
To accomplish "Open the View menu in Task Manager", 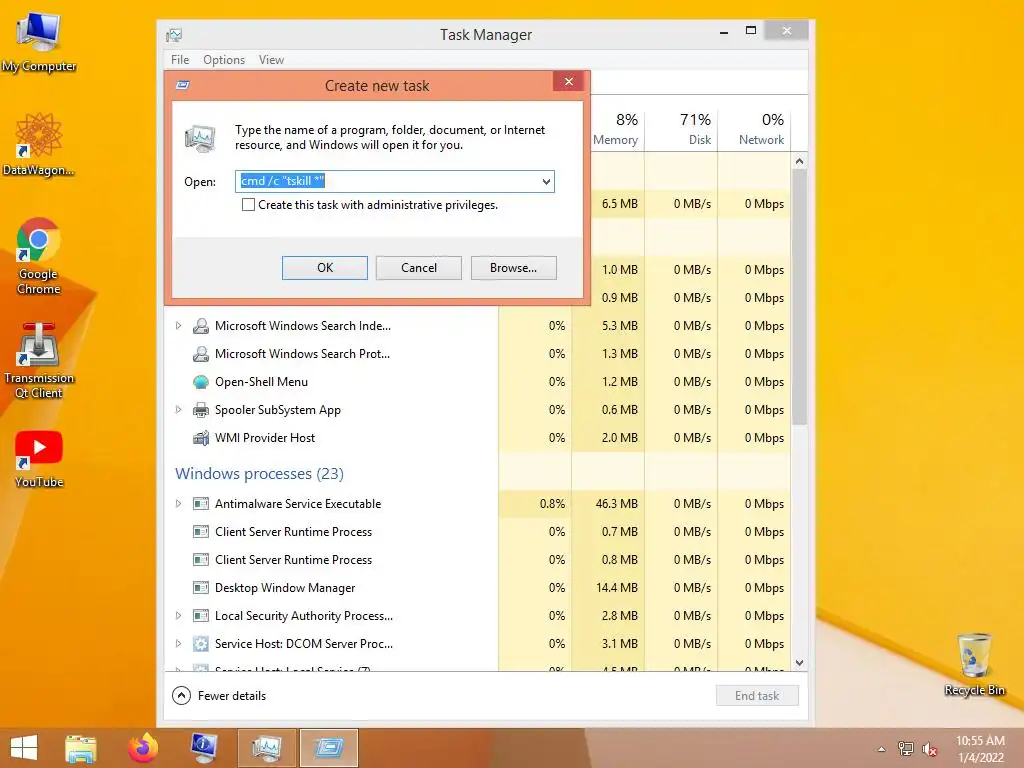I will tap(271, 60).
